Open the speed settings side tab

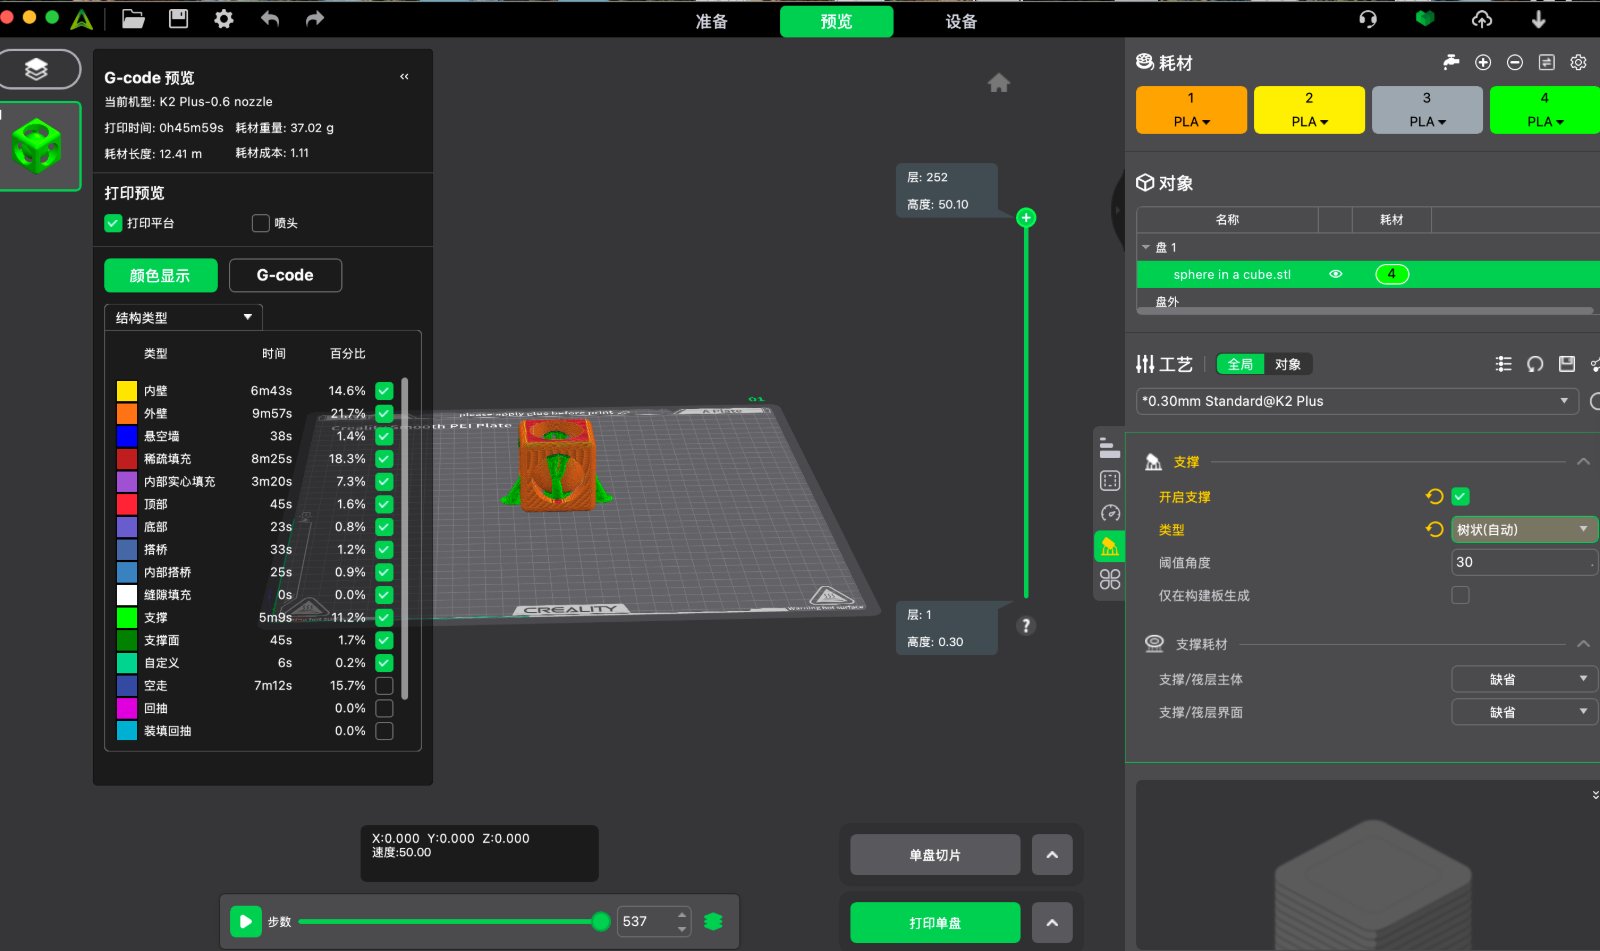point(1110,513)
